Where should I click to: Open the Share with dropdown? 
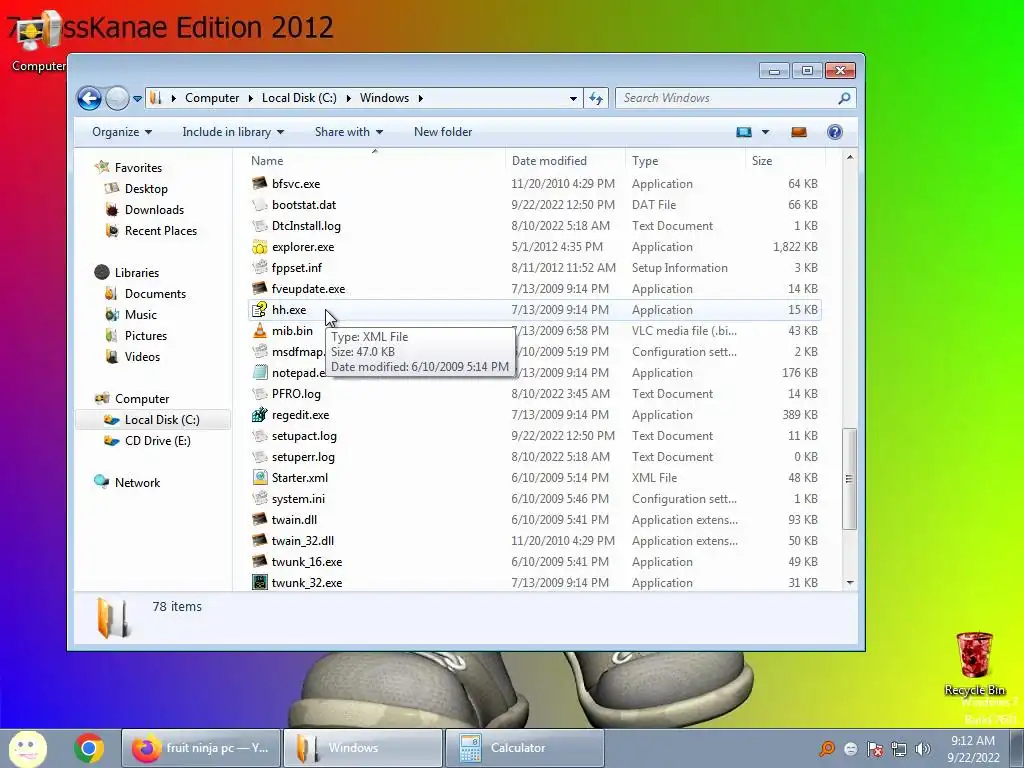tap(349, 132)
